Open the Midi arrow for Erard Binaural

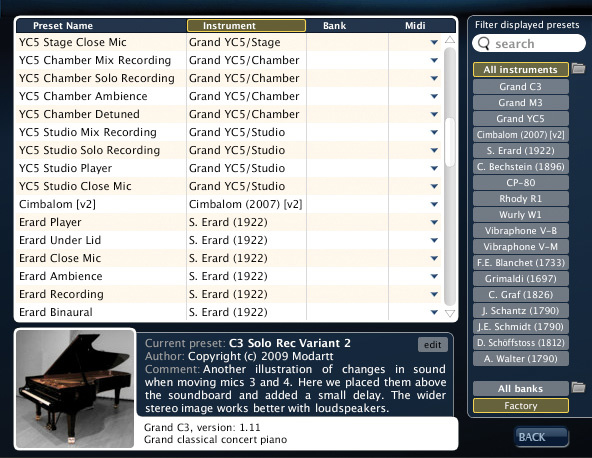[x=434, y=312]
